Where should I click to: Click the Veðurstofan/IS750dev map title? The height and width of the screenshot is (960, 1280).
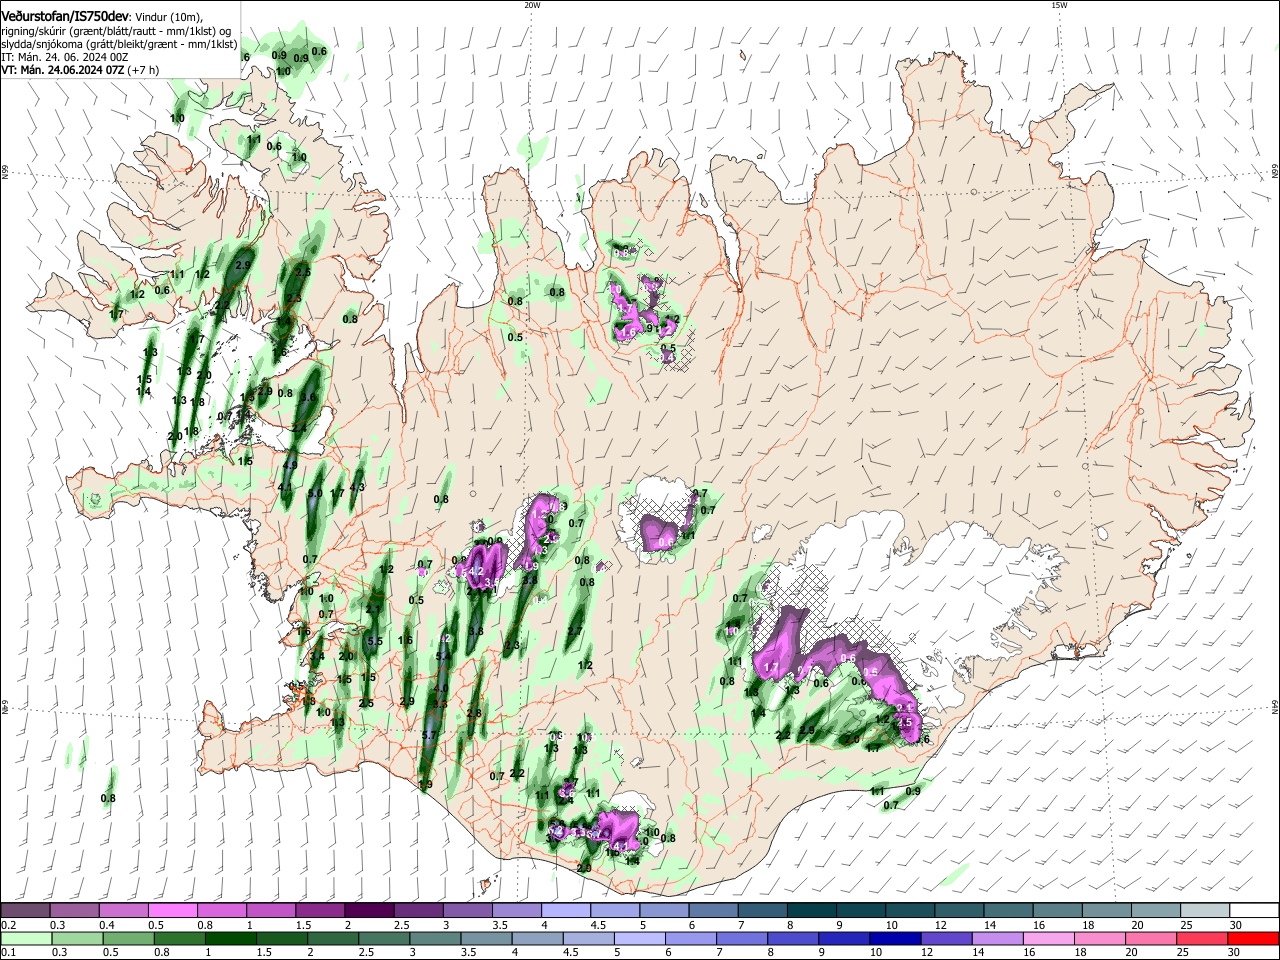[x=65, y=16]
